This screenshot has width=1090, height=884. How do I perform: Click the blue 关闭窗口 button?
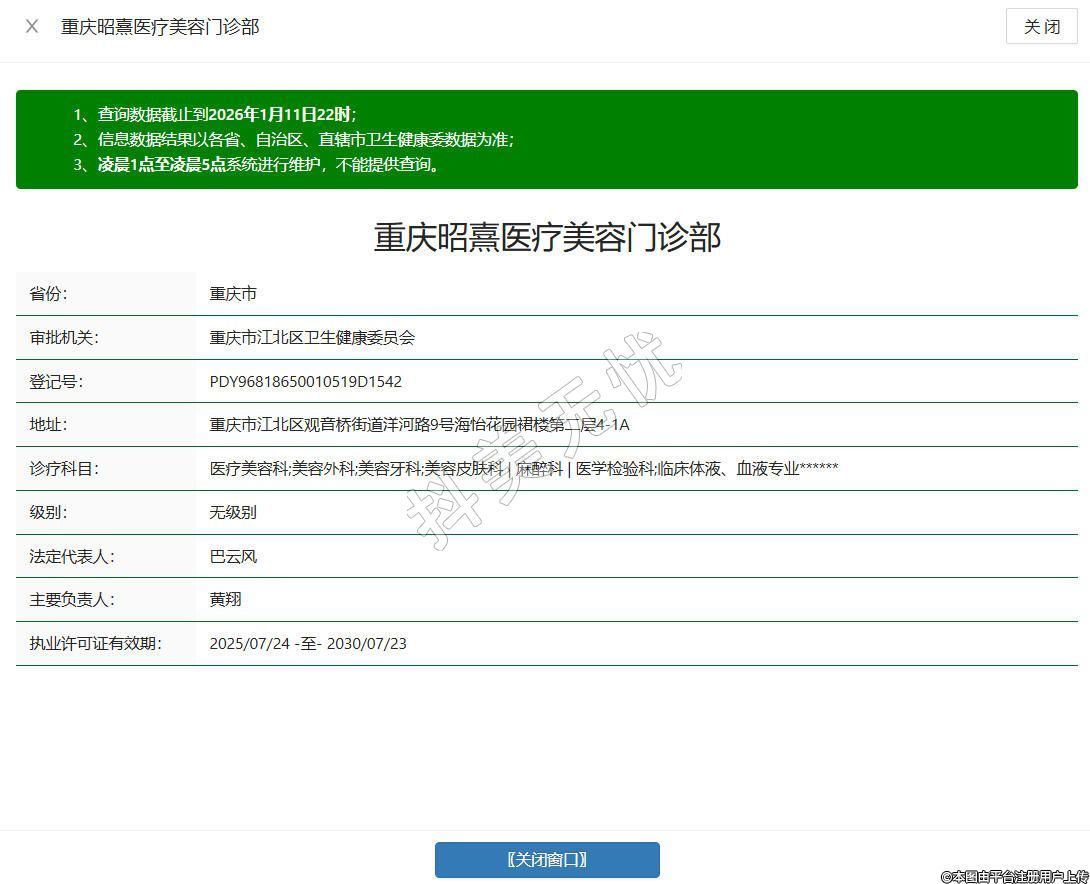(547, 860)
